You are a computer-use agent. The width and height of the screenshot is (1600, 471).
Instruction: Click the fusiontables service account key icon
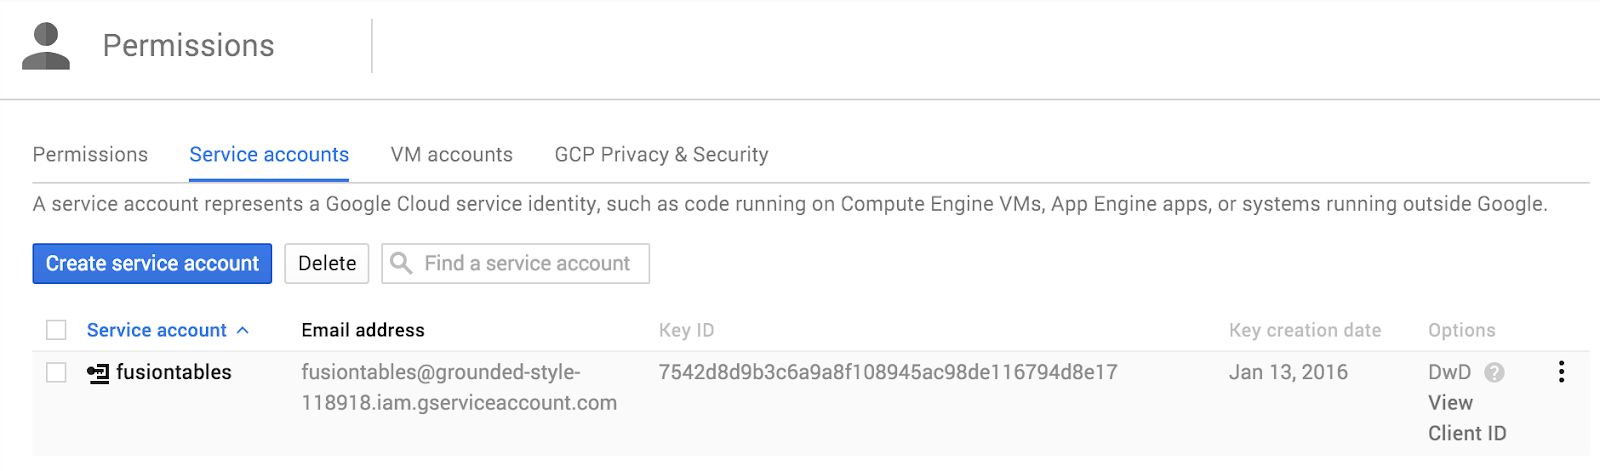(98, 374)
